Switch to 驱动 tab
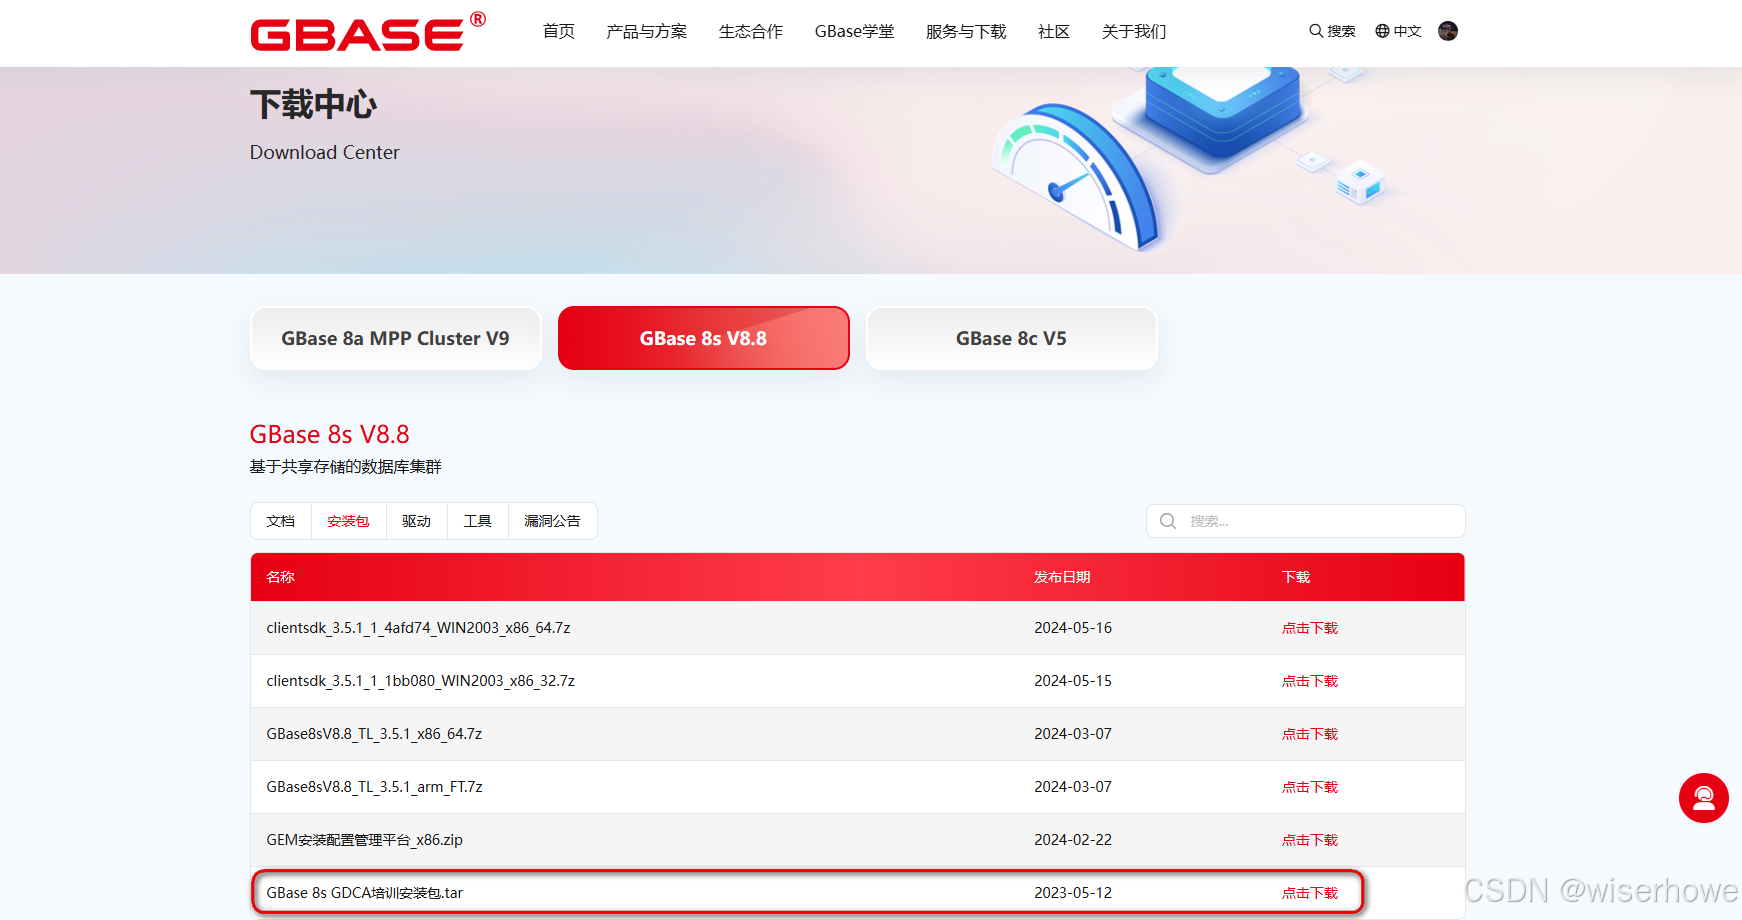The image size is (1742, 920). (417, 521)
